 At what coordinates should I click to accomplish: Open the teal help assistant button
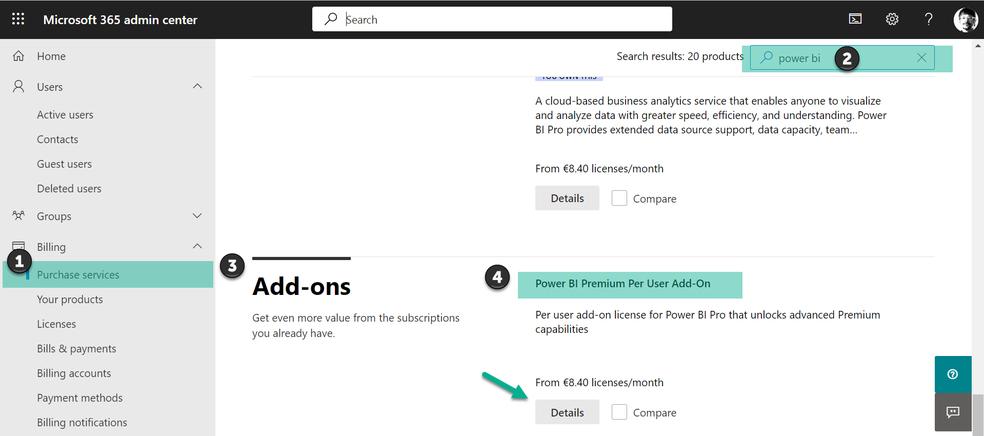pos(953,375)
